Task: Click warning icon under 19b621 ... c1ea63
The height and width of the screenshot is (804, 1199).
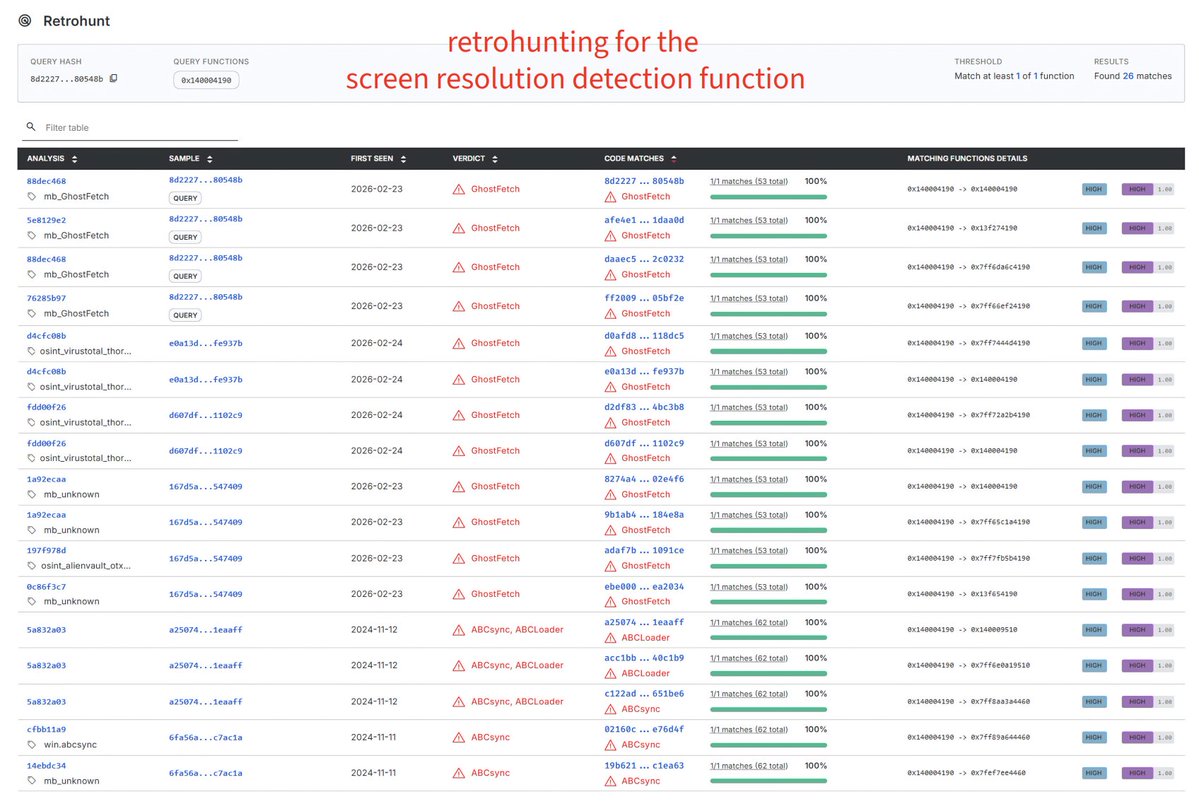Action: (610, 781)
